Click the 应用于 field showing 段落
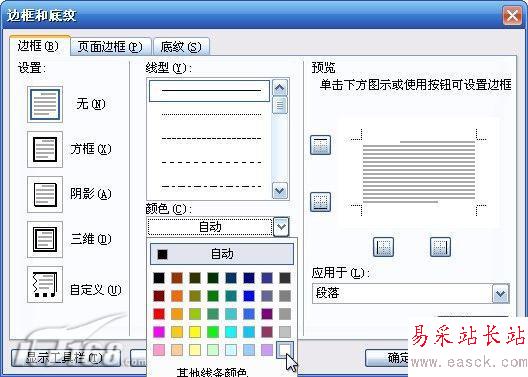528x377 pixels. [402, 294]
